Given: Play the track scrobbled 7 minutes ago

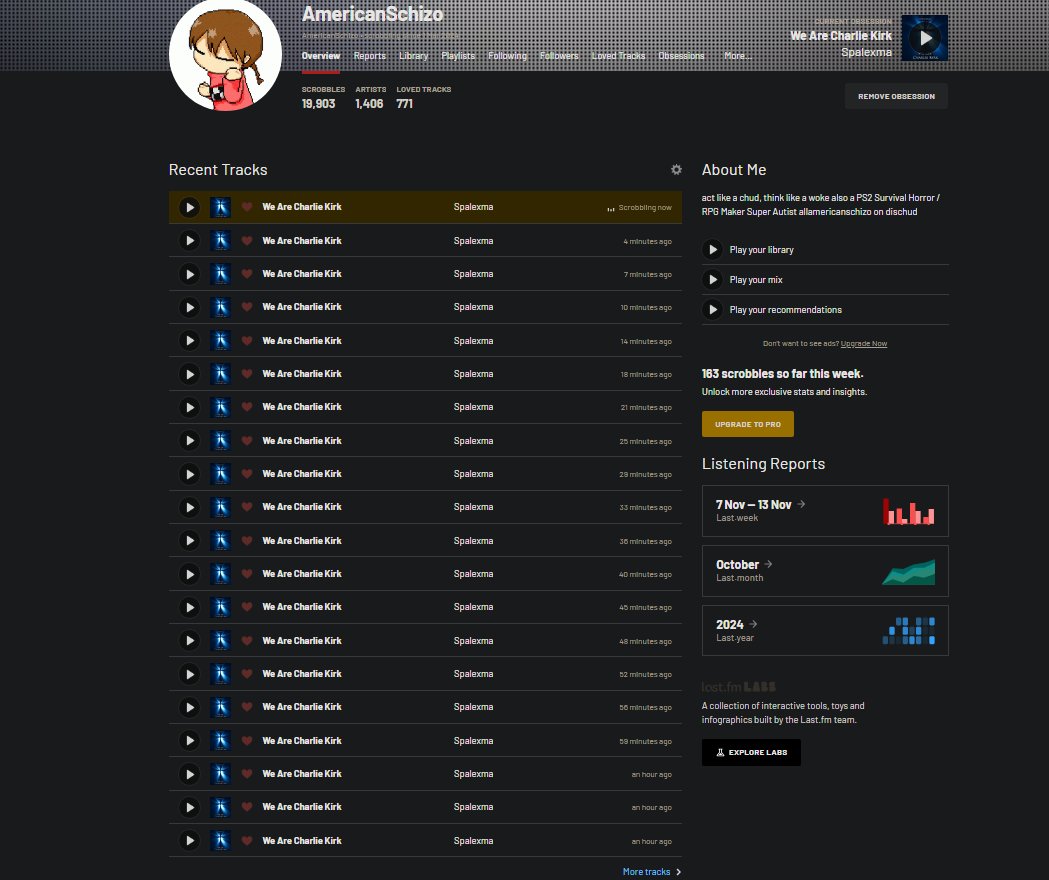Looking at the screenshot, I should pyautogui.click(x=189, y=274).
